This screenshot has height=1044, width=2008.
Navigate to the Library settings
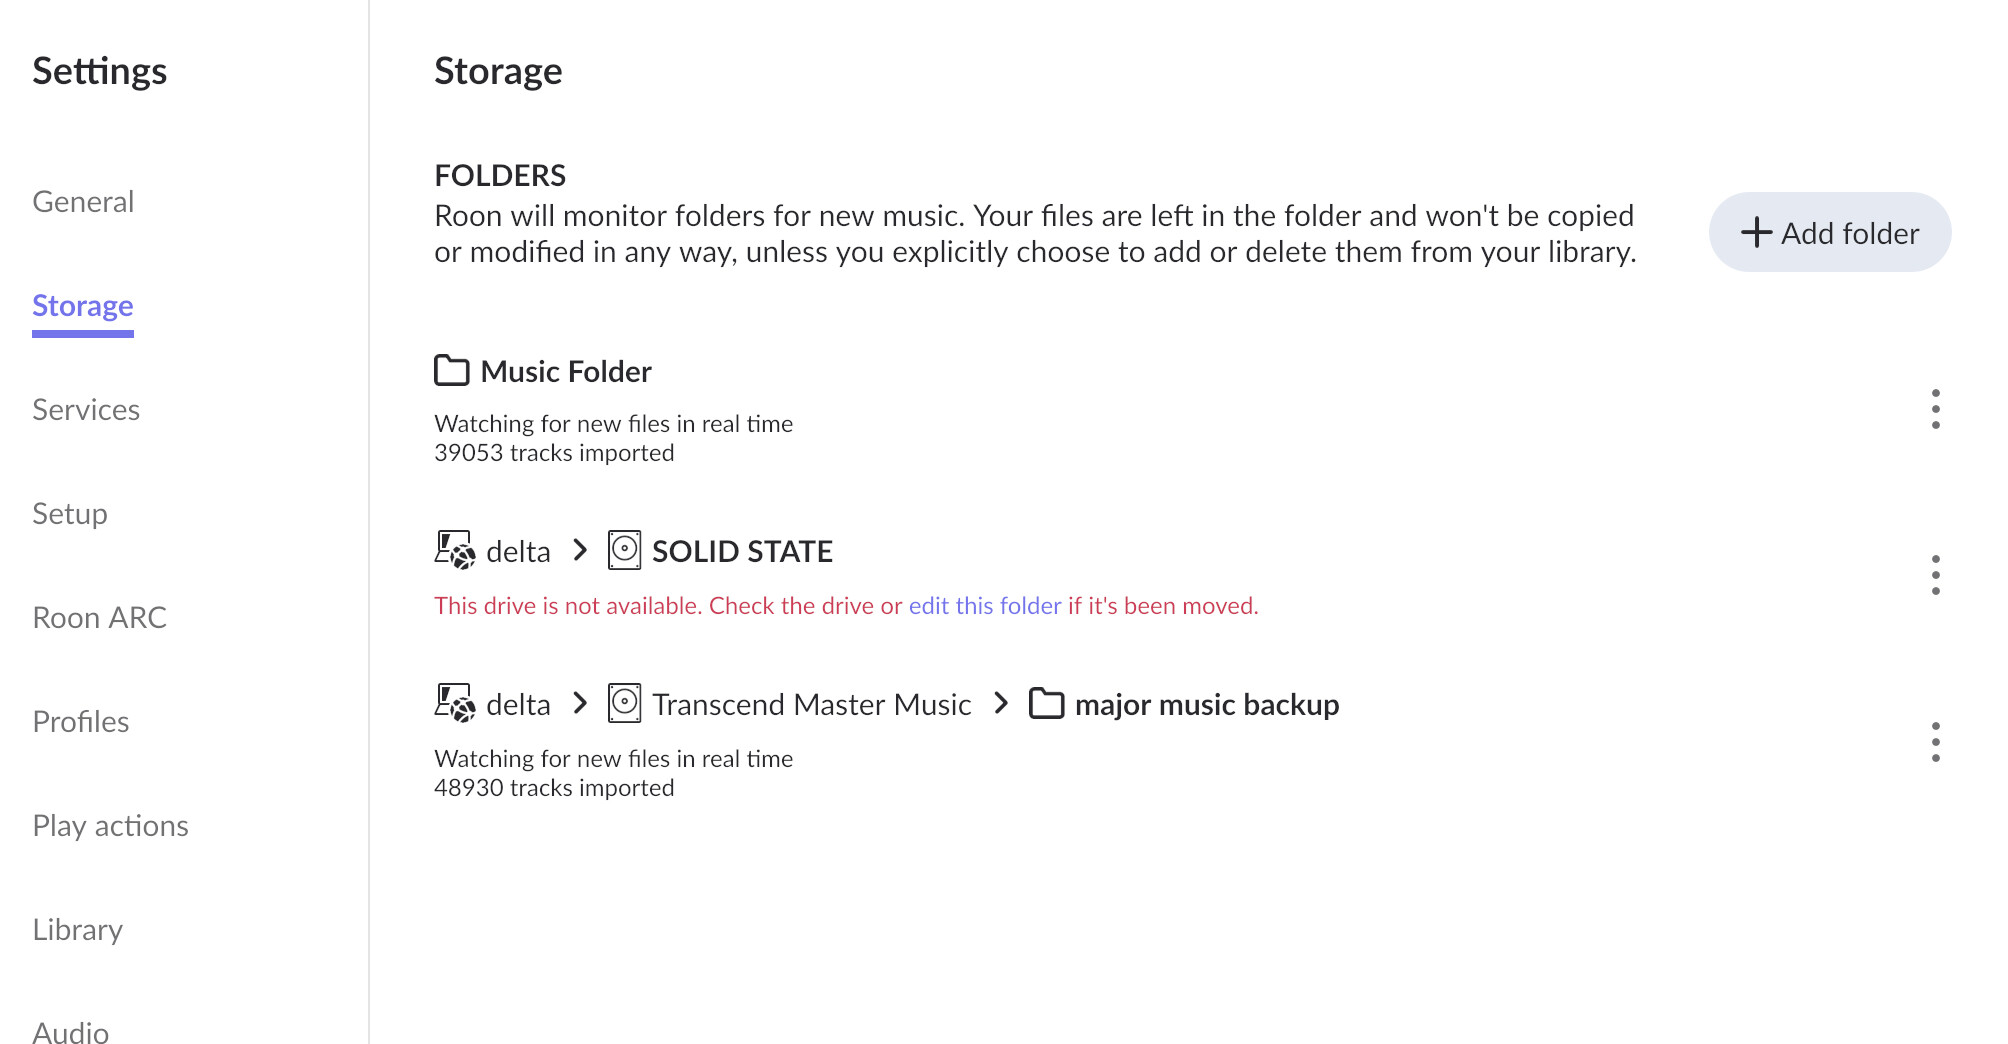pos(77,930)
